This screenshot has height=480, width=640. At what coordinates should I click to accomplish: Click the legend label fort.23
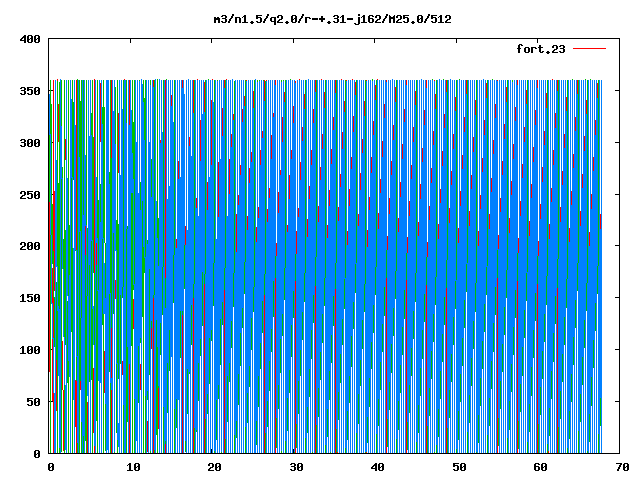(x=541, y=49)
